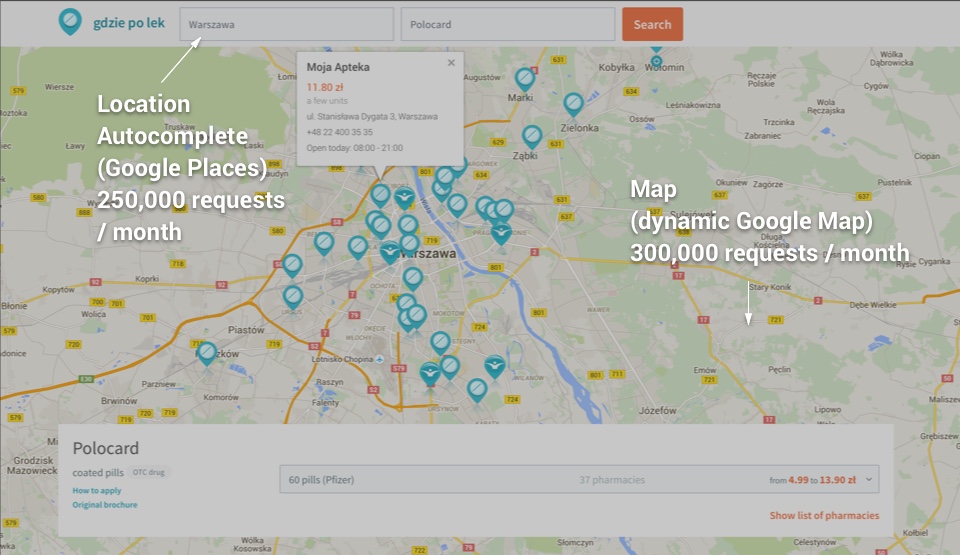Click the 11.80 zł price in popup
The image size is (960, 555).
pyautogui.click(x=325, y=87)
